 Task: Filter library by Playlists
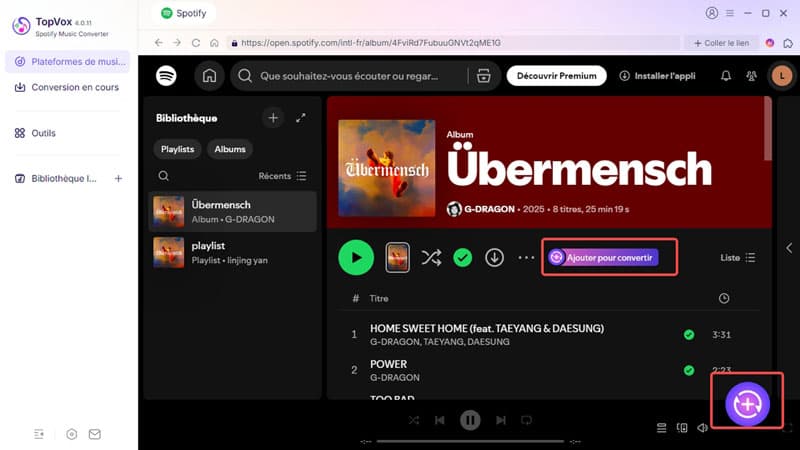(178, 149)
